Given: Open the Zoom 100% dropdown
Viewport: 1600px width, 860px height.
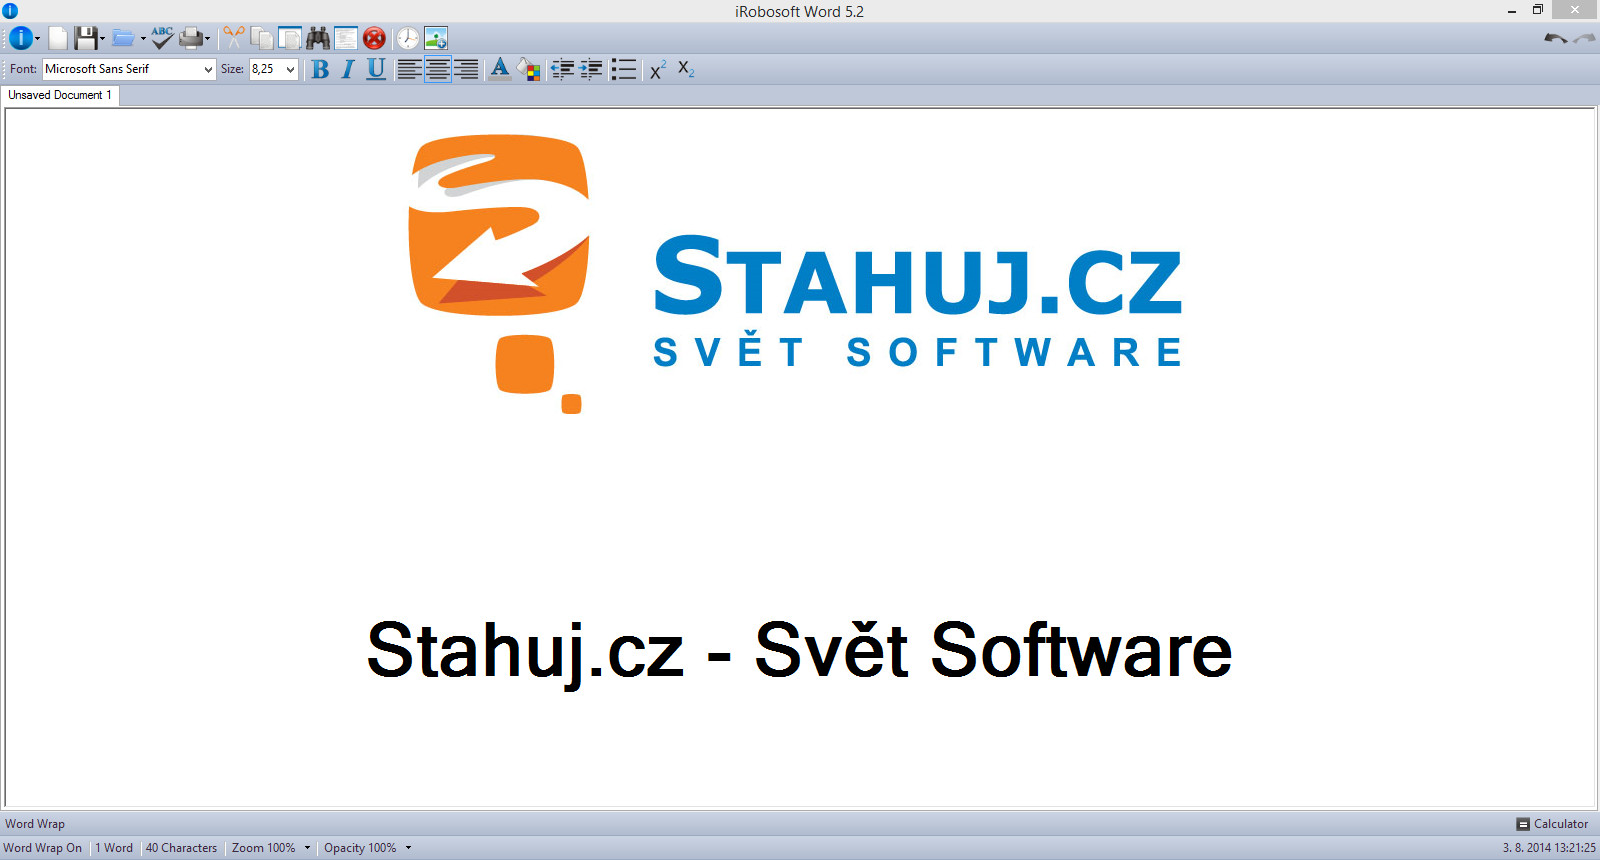Looking at the screenshot, I should click(271, 848).
